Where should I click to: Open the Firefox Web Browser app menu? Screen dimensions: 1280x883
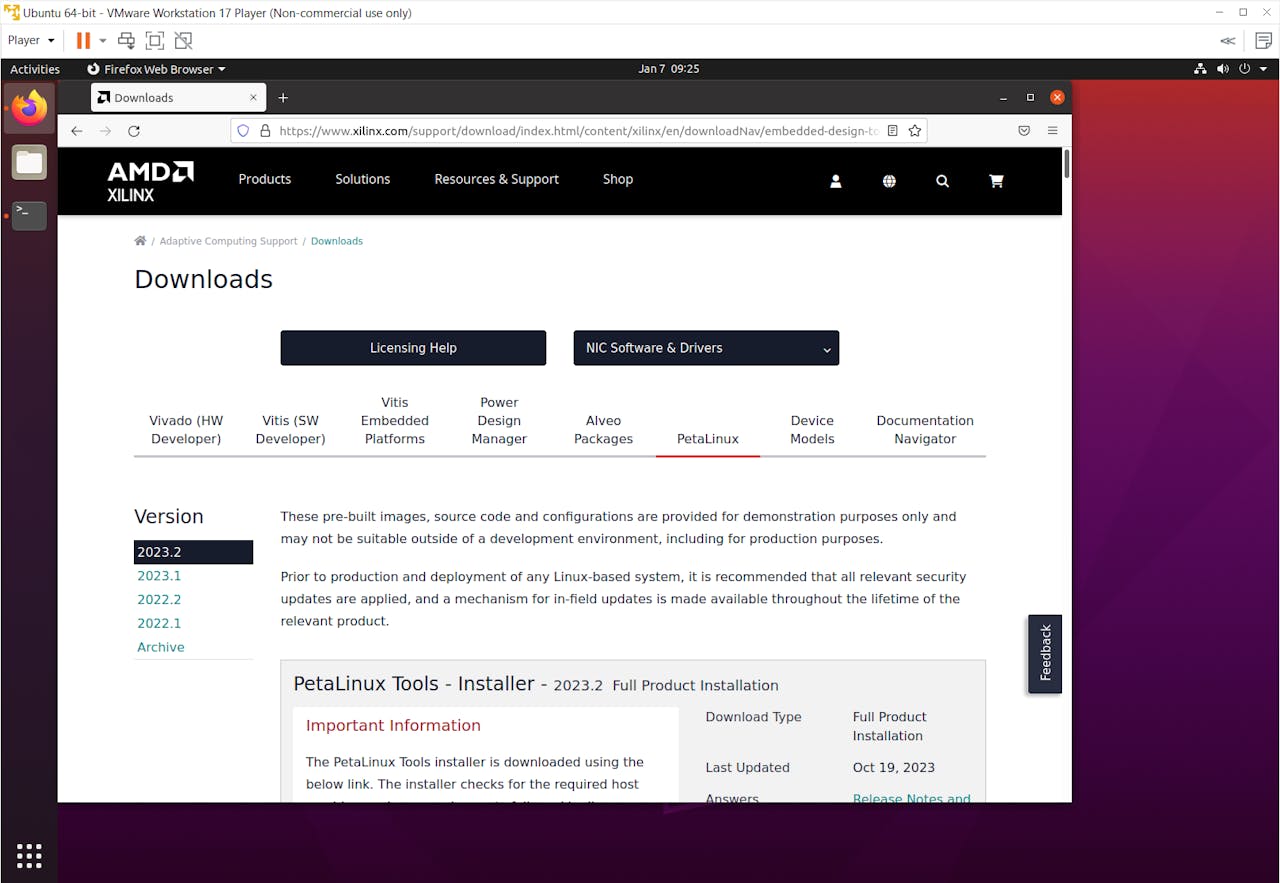coord(156,69)
